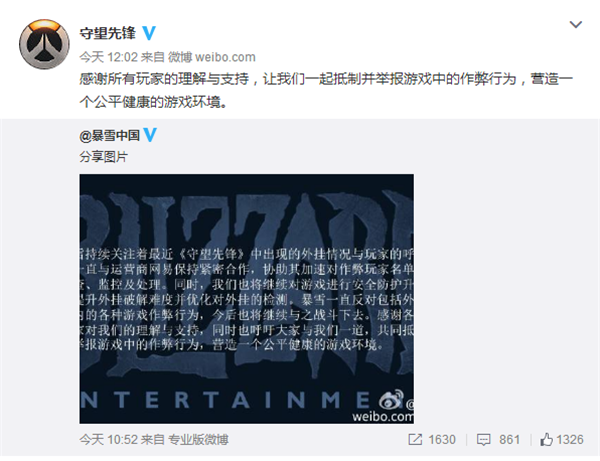This screenshot has width=600, height=461.
Task: Click the main post text about 作弊行为
Action: pyautogui.click(x=326, y=90)
